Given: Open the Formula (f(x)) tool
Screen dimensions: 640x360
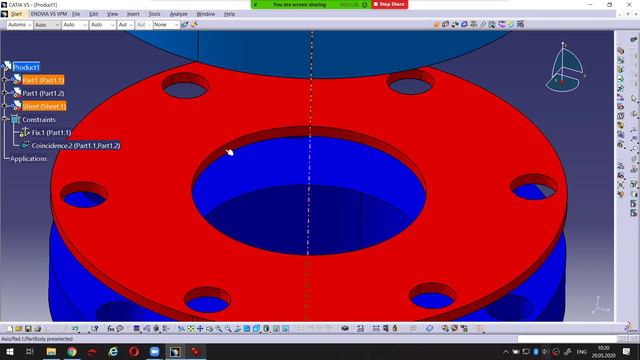Looking at the screenshot, I should click(111, 329).
